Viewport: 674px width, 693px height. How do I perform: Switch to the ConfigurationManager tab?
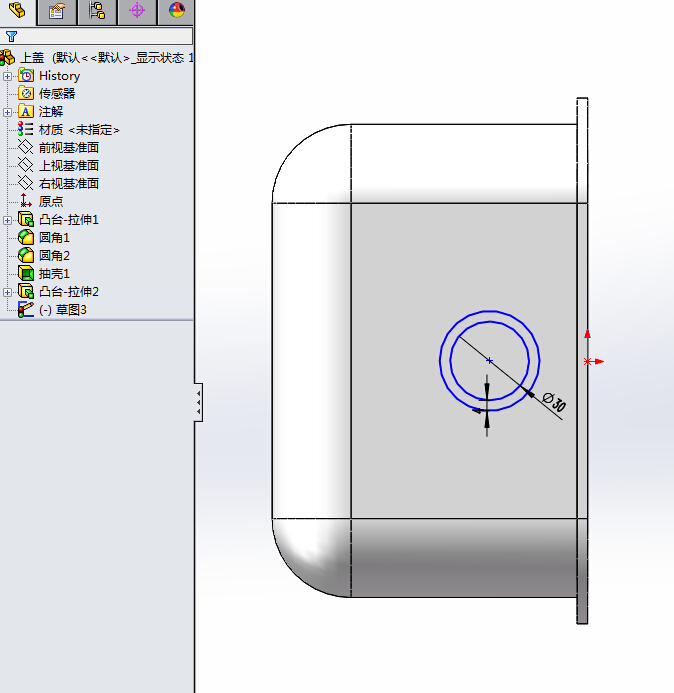(97, 12)
